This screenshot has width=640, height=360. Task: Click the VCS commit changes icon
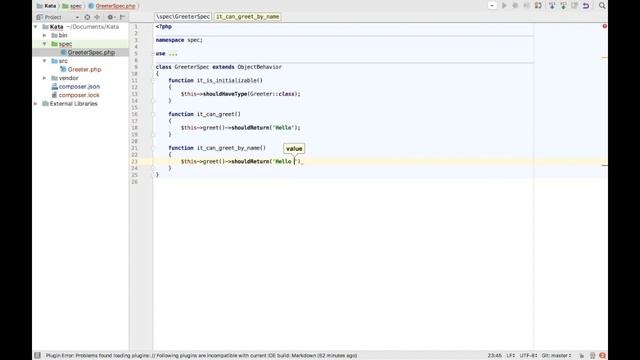click(x=563, y=6)
